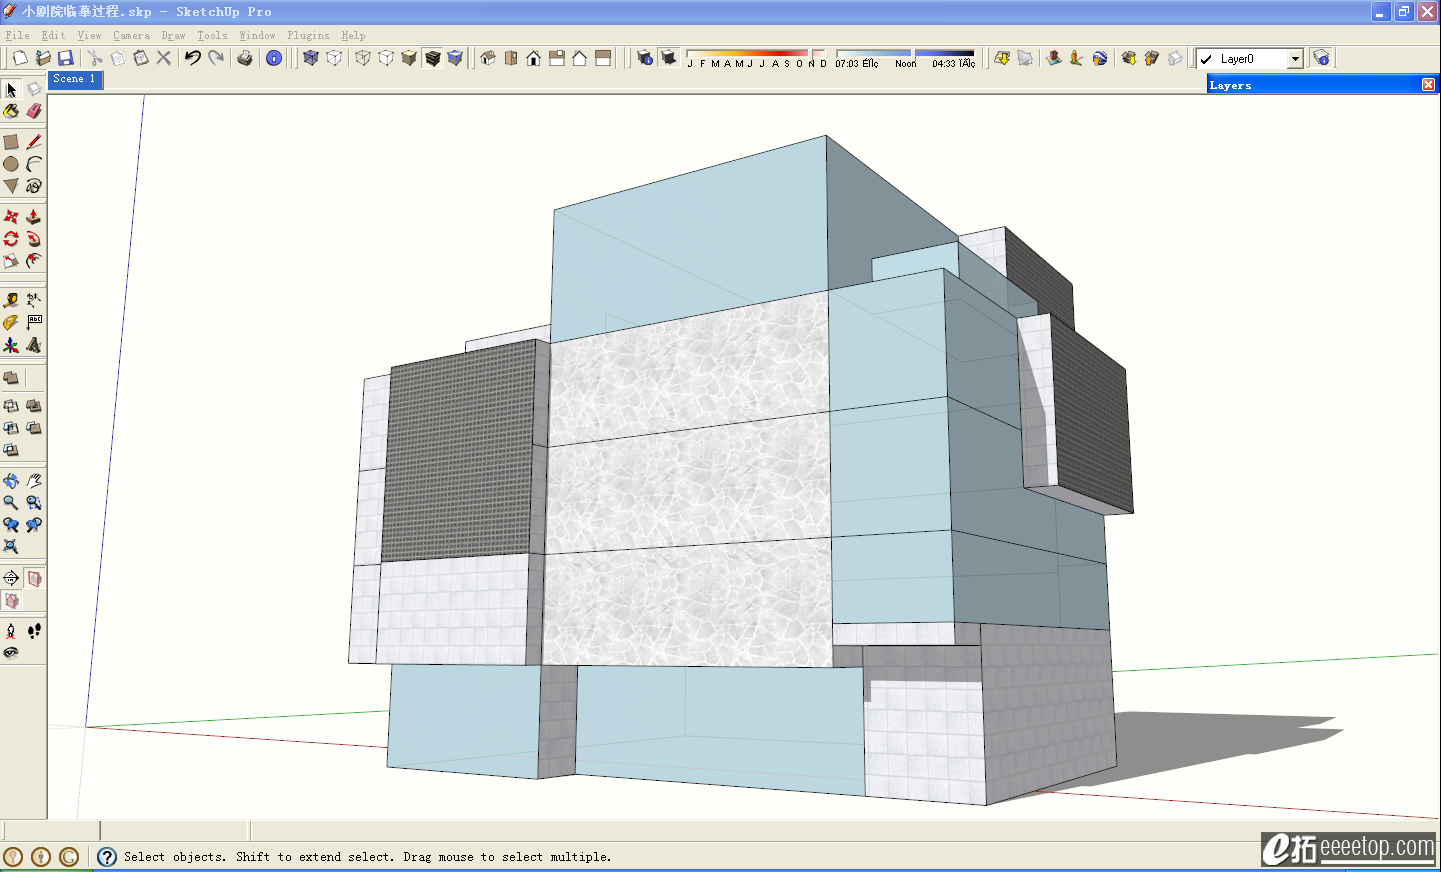Activate the Orbit camera tool
1441x872 pixels.
[11, 481]
